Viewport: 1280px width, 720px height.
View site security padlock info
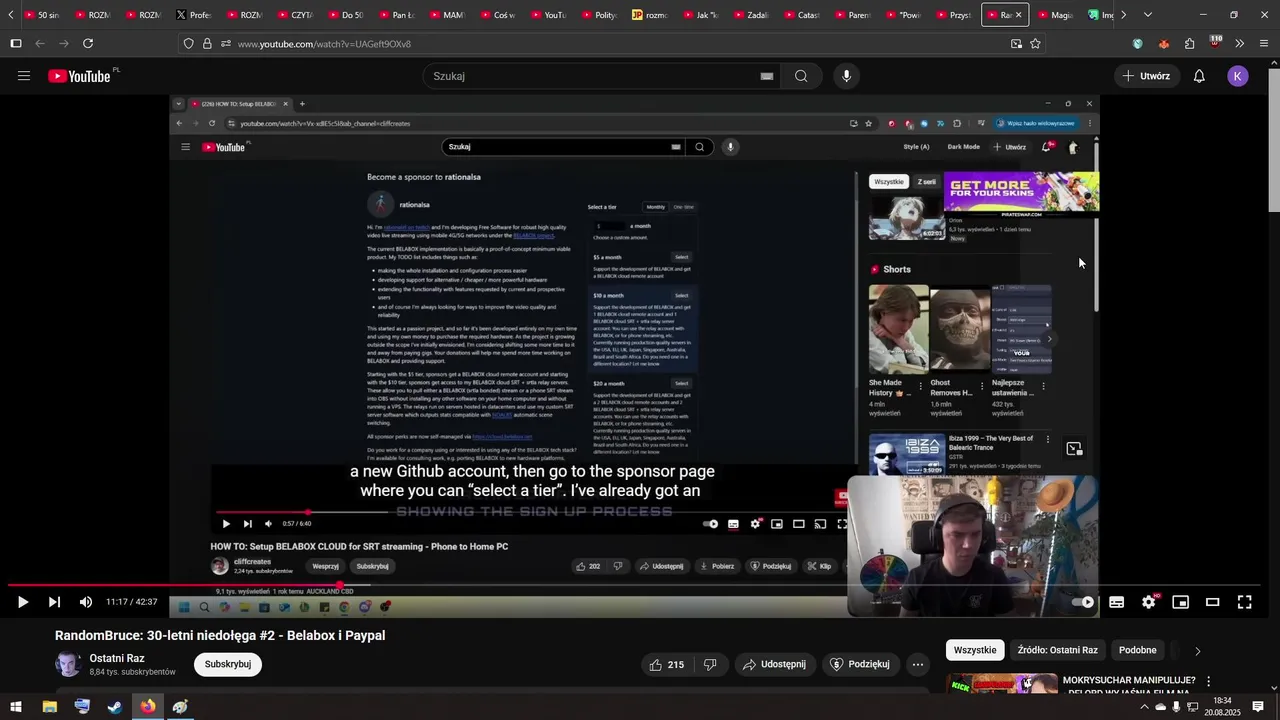pyautogui.click(x=207, y=44)
